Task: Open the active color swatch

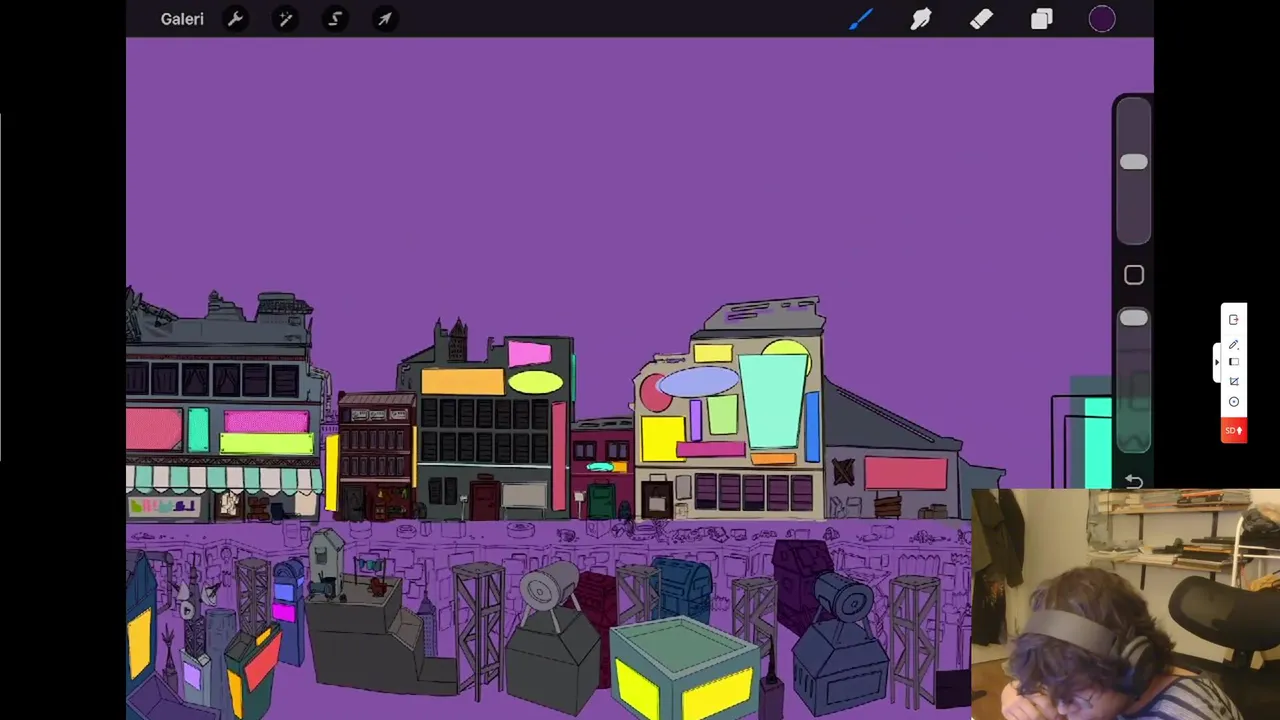Action: [1102, 19]
